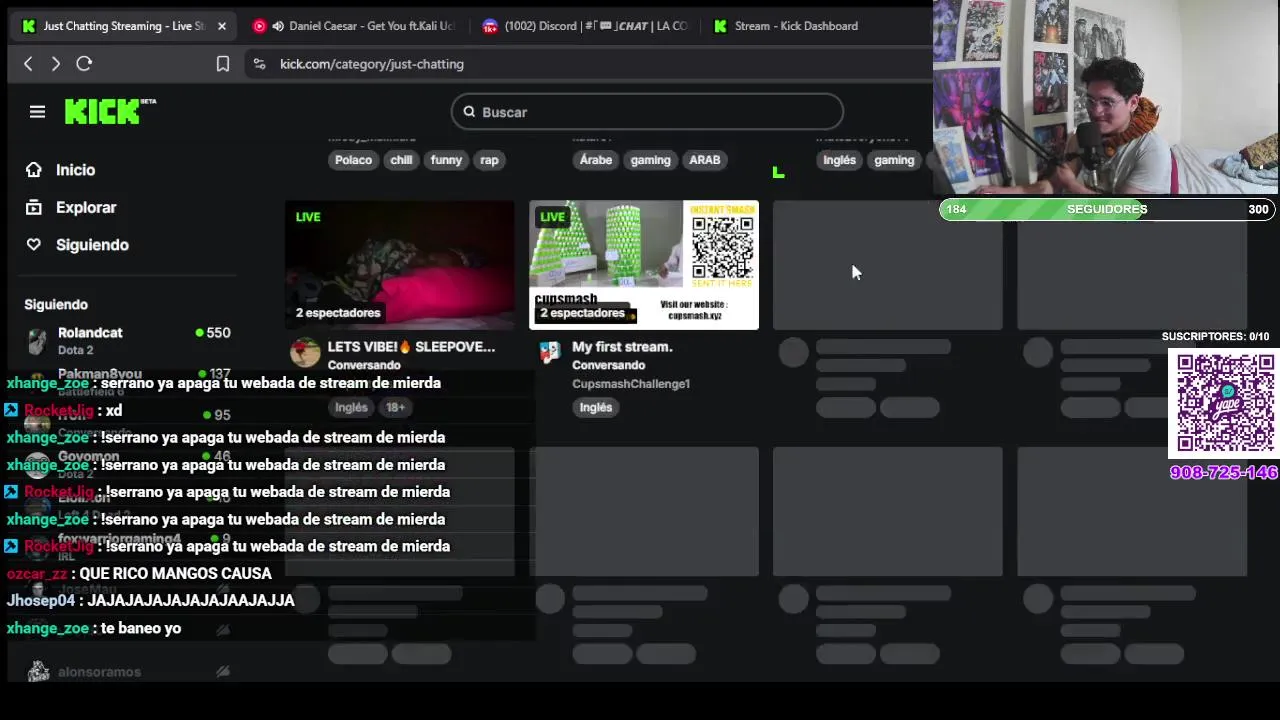Click the webcam overlay of streamer
Screen dimensions: 1280x720
(x=1106, y=97)
